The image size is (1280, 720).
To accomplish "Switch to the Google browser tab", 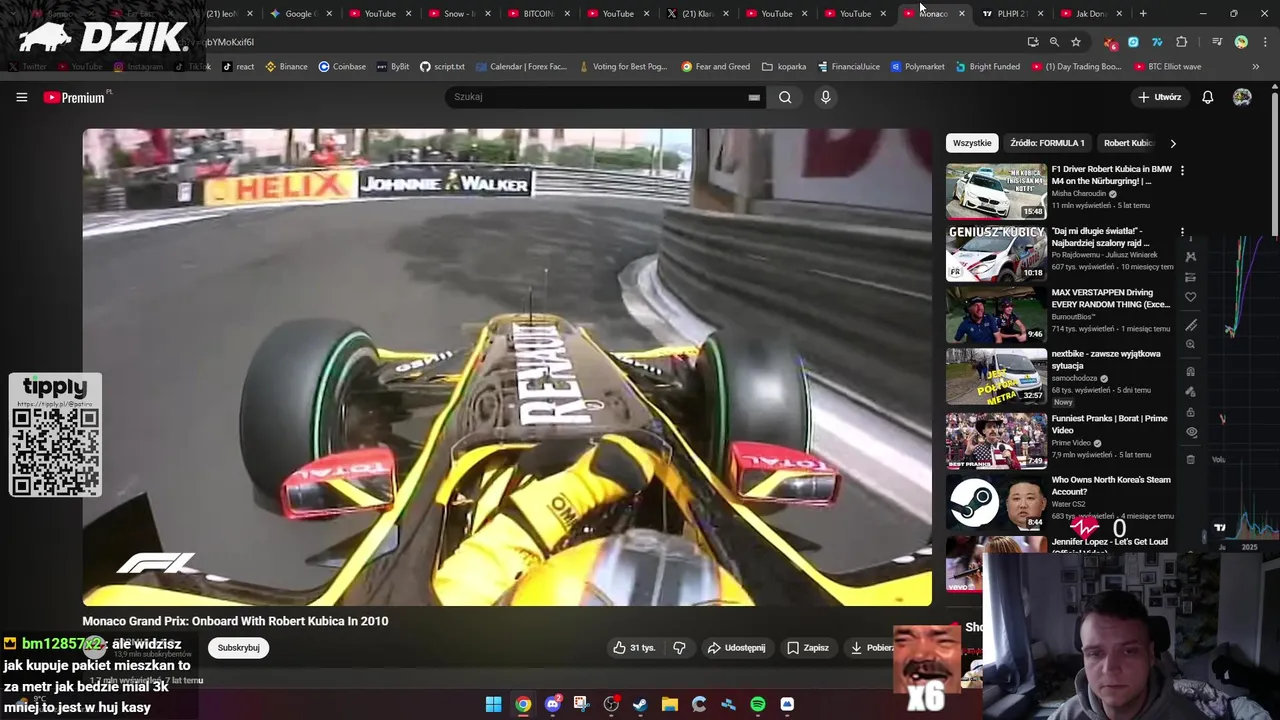I will pyautogui.click(x=298, y=14).
